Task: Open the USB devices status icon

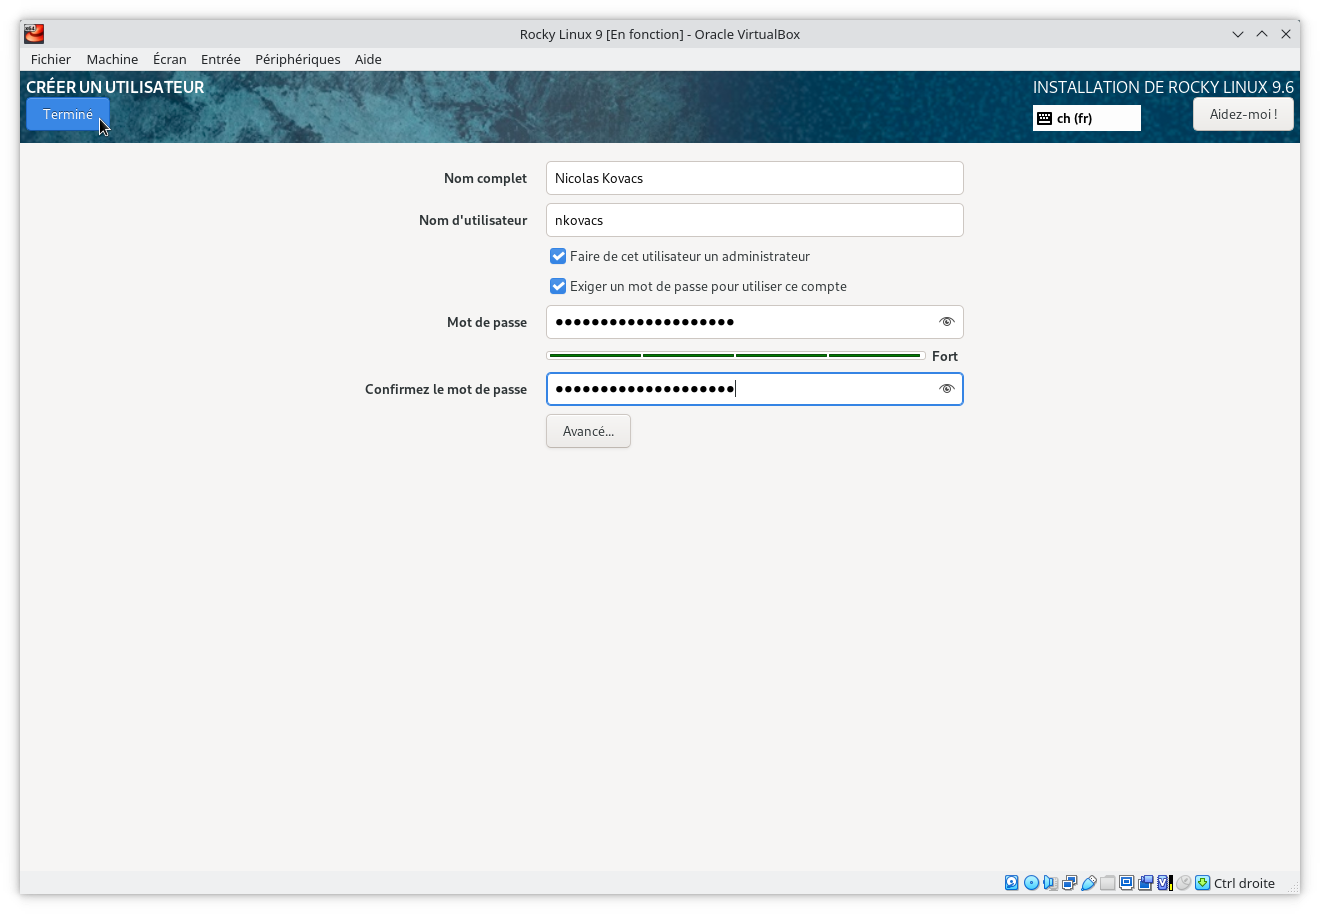Action: 1088,883
